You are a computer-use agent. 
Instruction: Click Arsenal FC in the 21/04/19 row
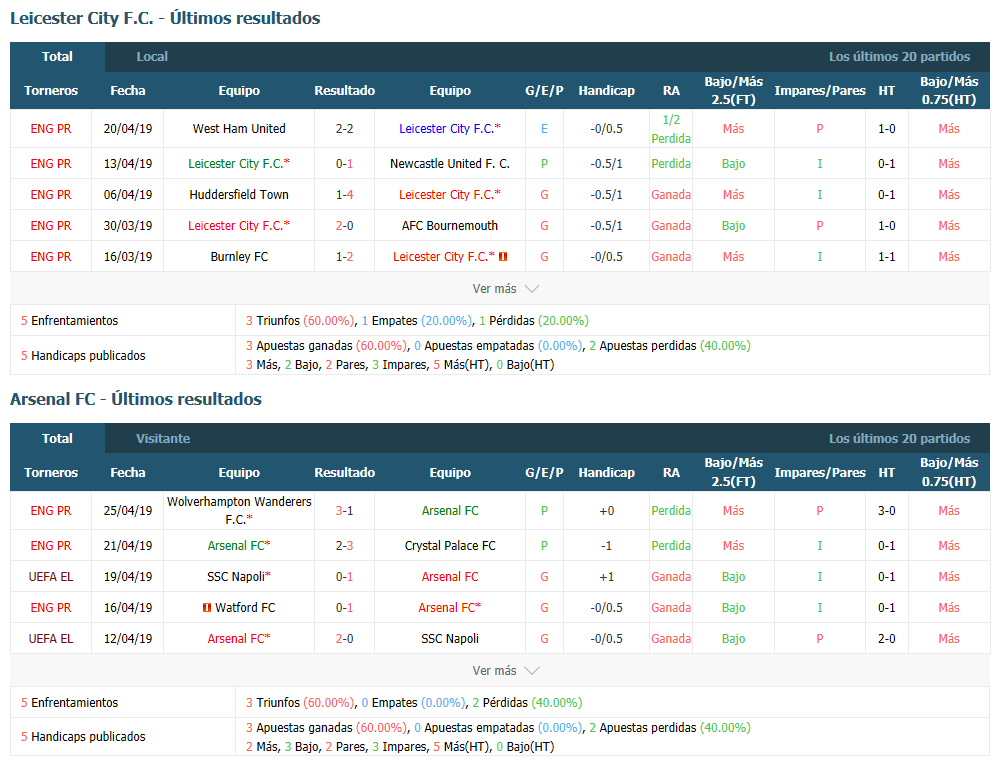[236, 546]
